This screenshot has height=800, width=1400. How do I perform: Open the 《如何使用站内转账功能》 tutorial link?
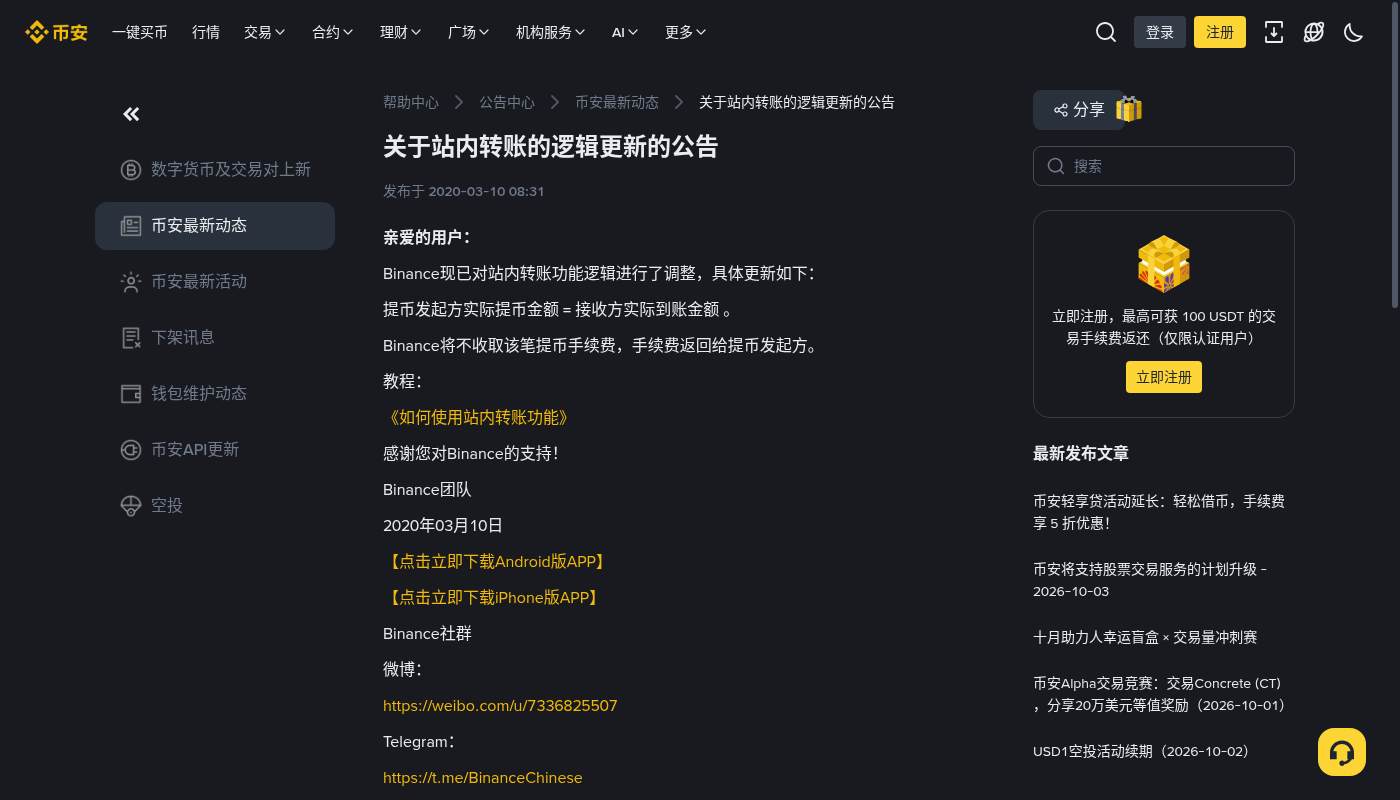pyautogui.click(x=476, y=418)
